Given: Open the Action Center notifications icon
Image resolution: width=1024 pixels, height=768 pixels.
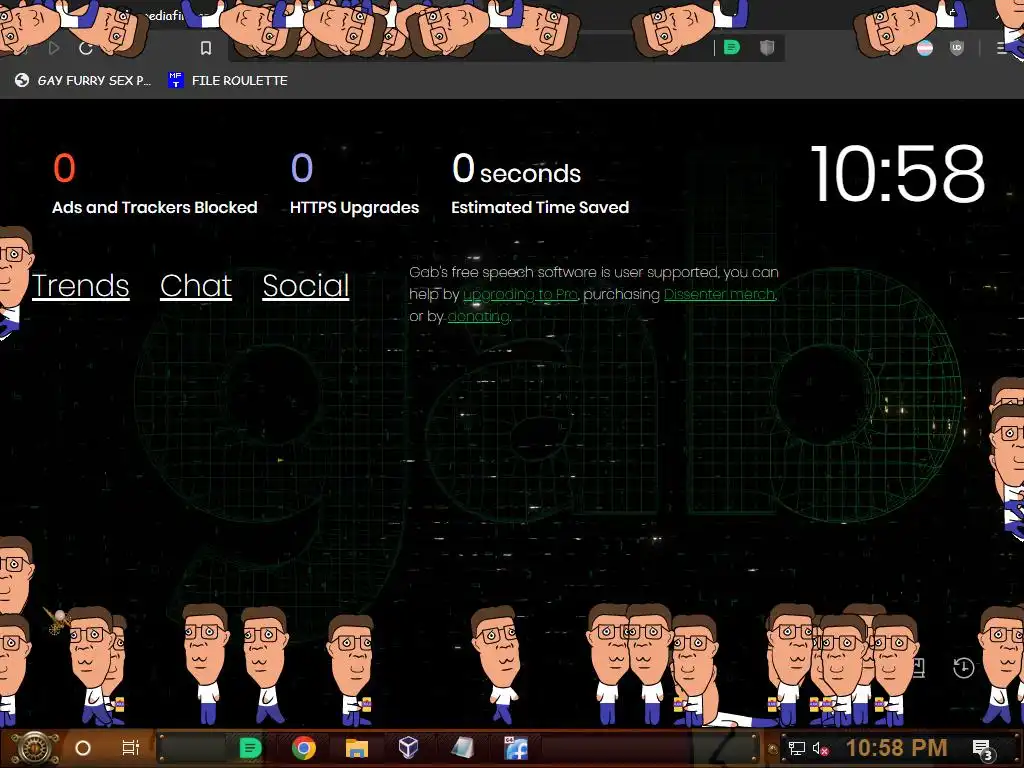Looking at the screenshot, I should click(x=983, y=749).
